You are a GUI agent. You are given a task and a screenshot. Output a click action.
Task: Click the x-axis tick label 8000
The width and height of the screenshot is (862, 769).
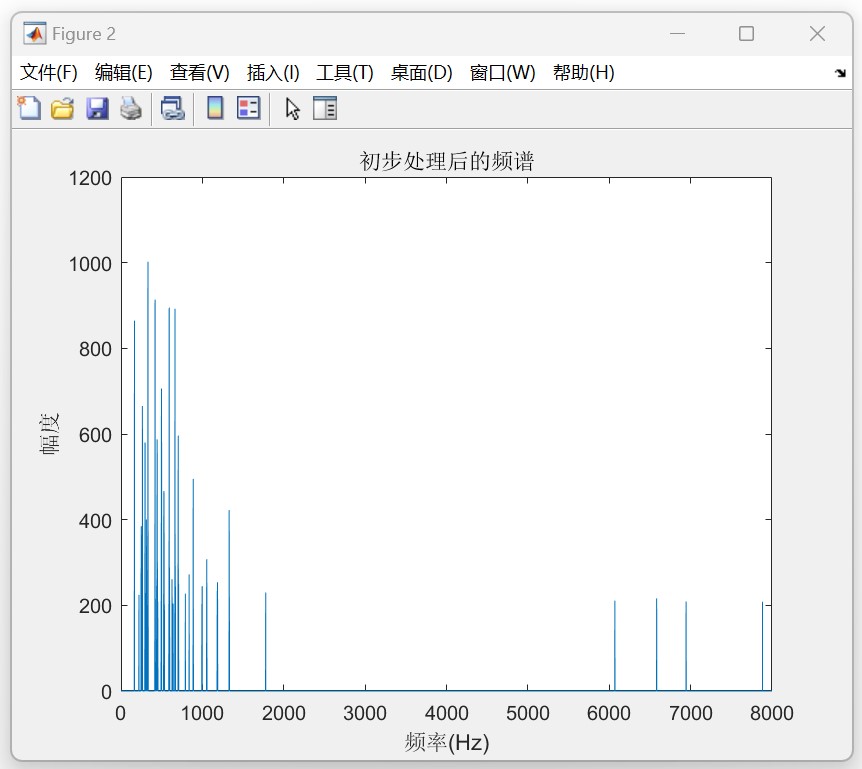coord(772,713)
